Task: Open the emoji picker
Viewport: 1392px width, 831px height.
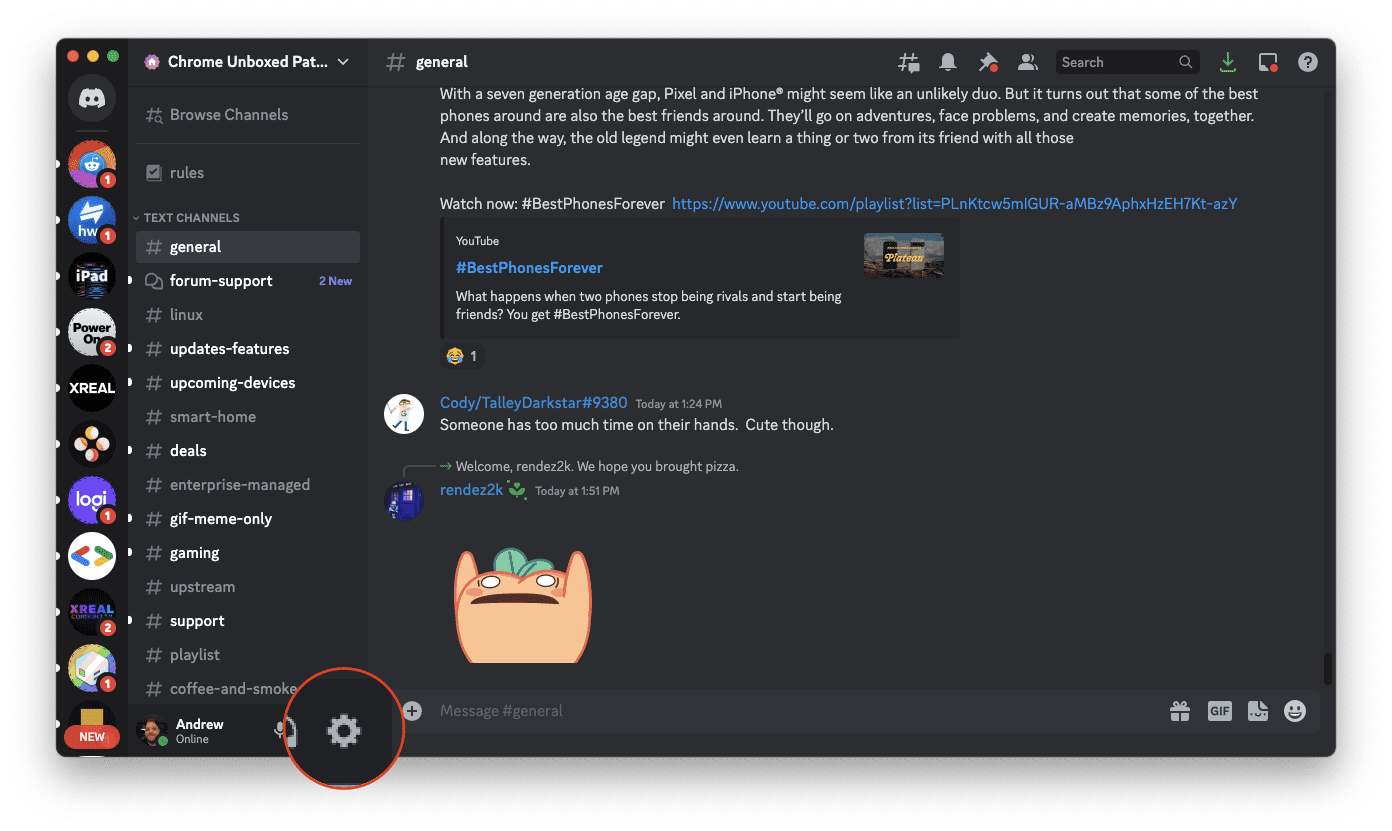Action: coord(1295,711)
